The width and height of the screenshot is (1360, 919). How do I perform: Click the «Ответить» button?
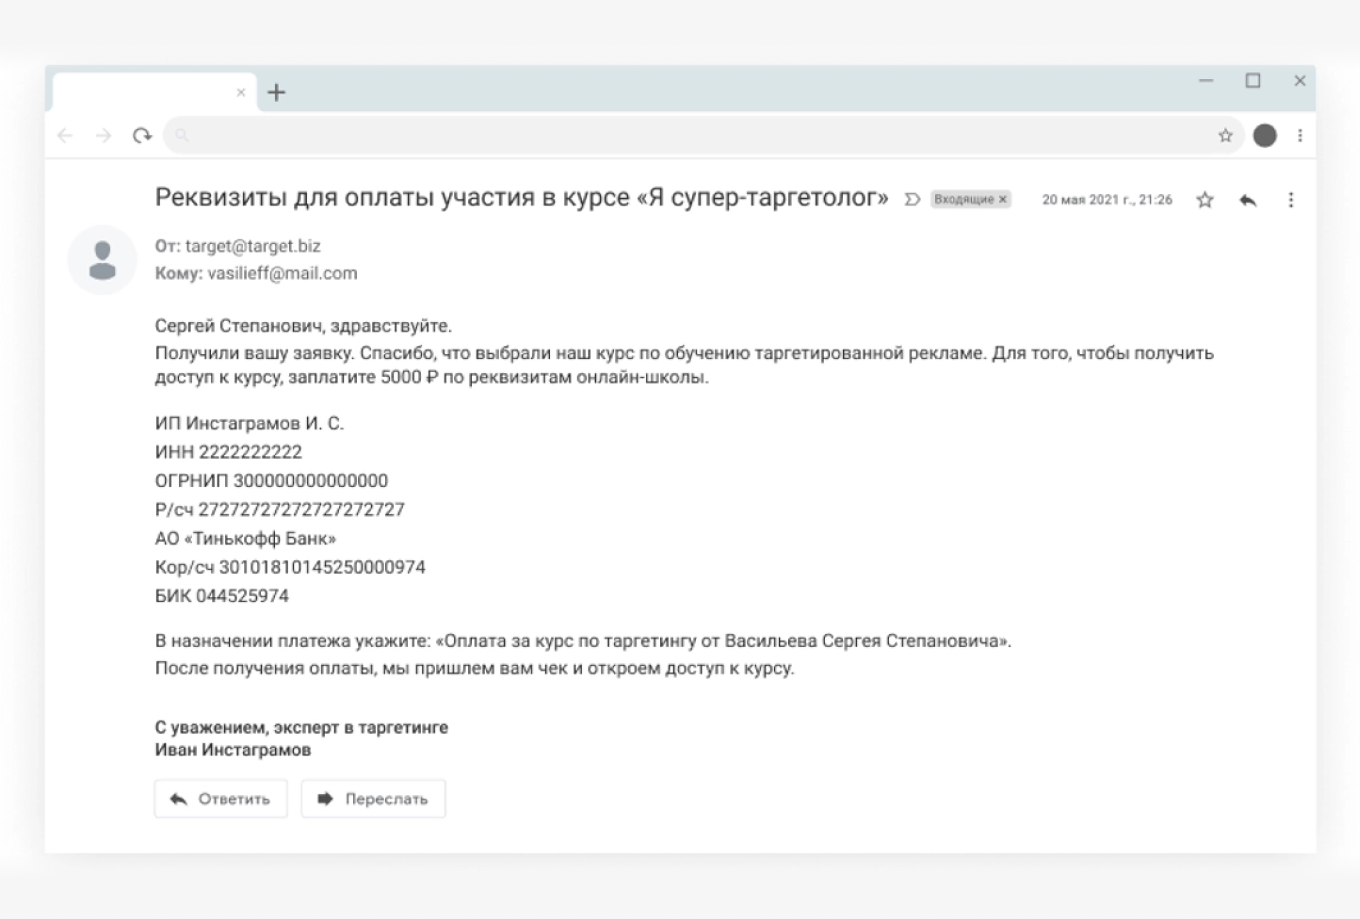point(220,798)
